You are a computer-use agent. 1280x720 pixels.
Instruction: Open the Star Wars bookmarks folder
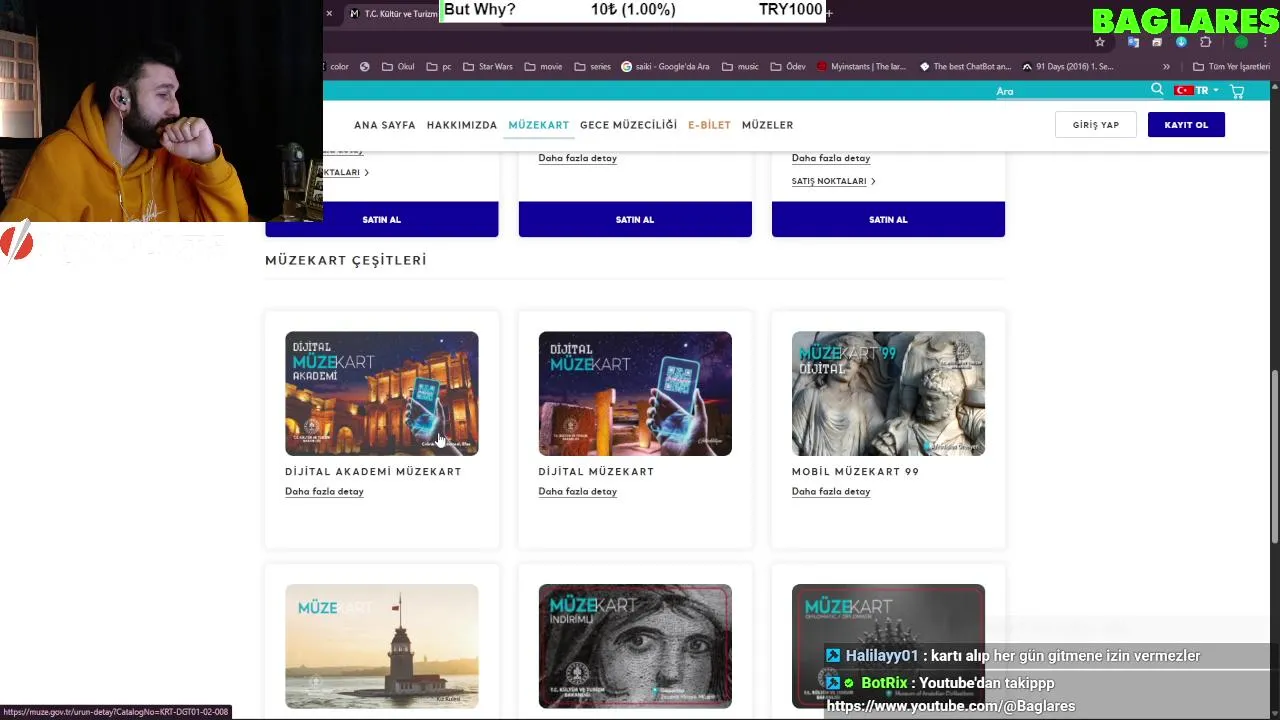coord(488,67)
